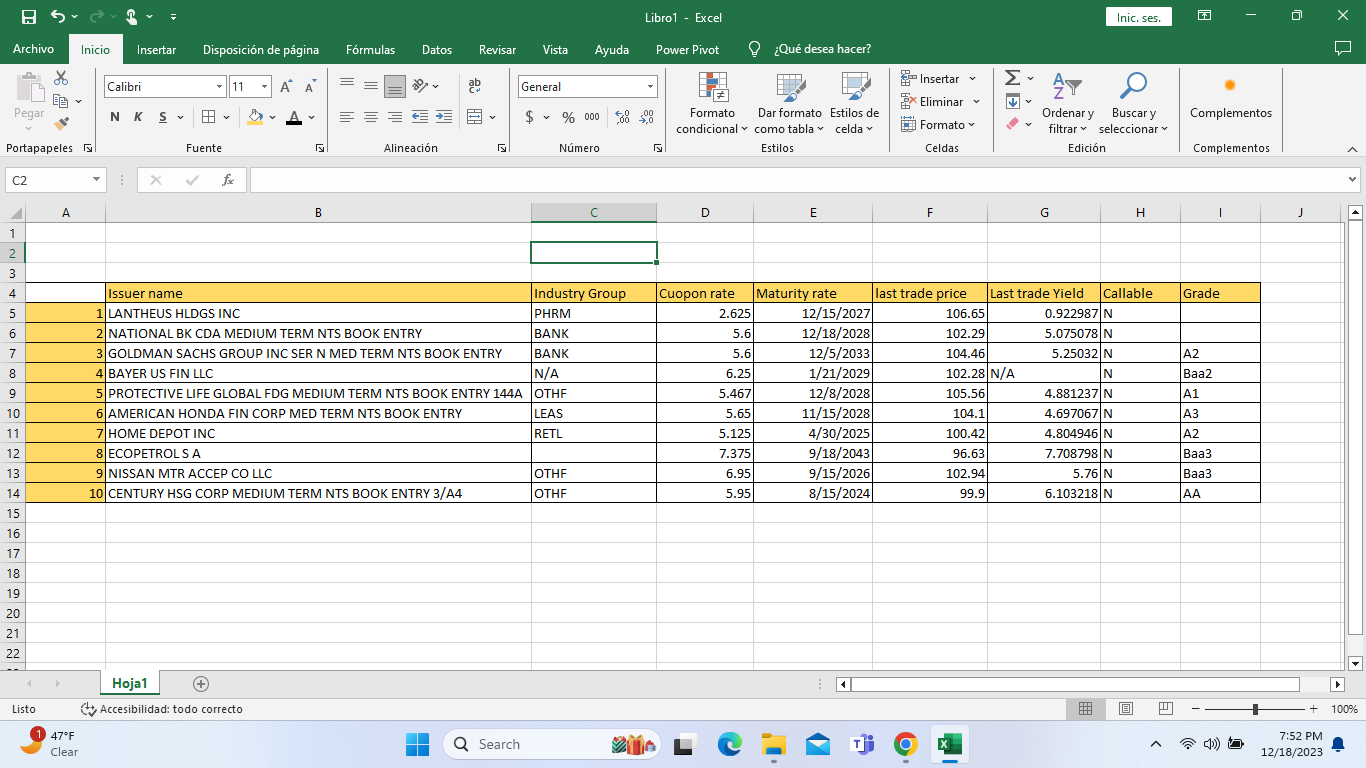Open Formato condicional menu
1366x768 pixels.
click(712, 103)
